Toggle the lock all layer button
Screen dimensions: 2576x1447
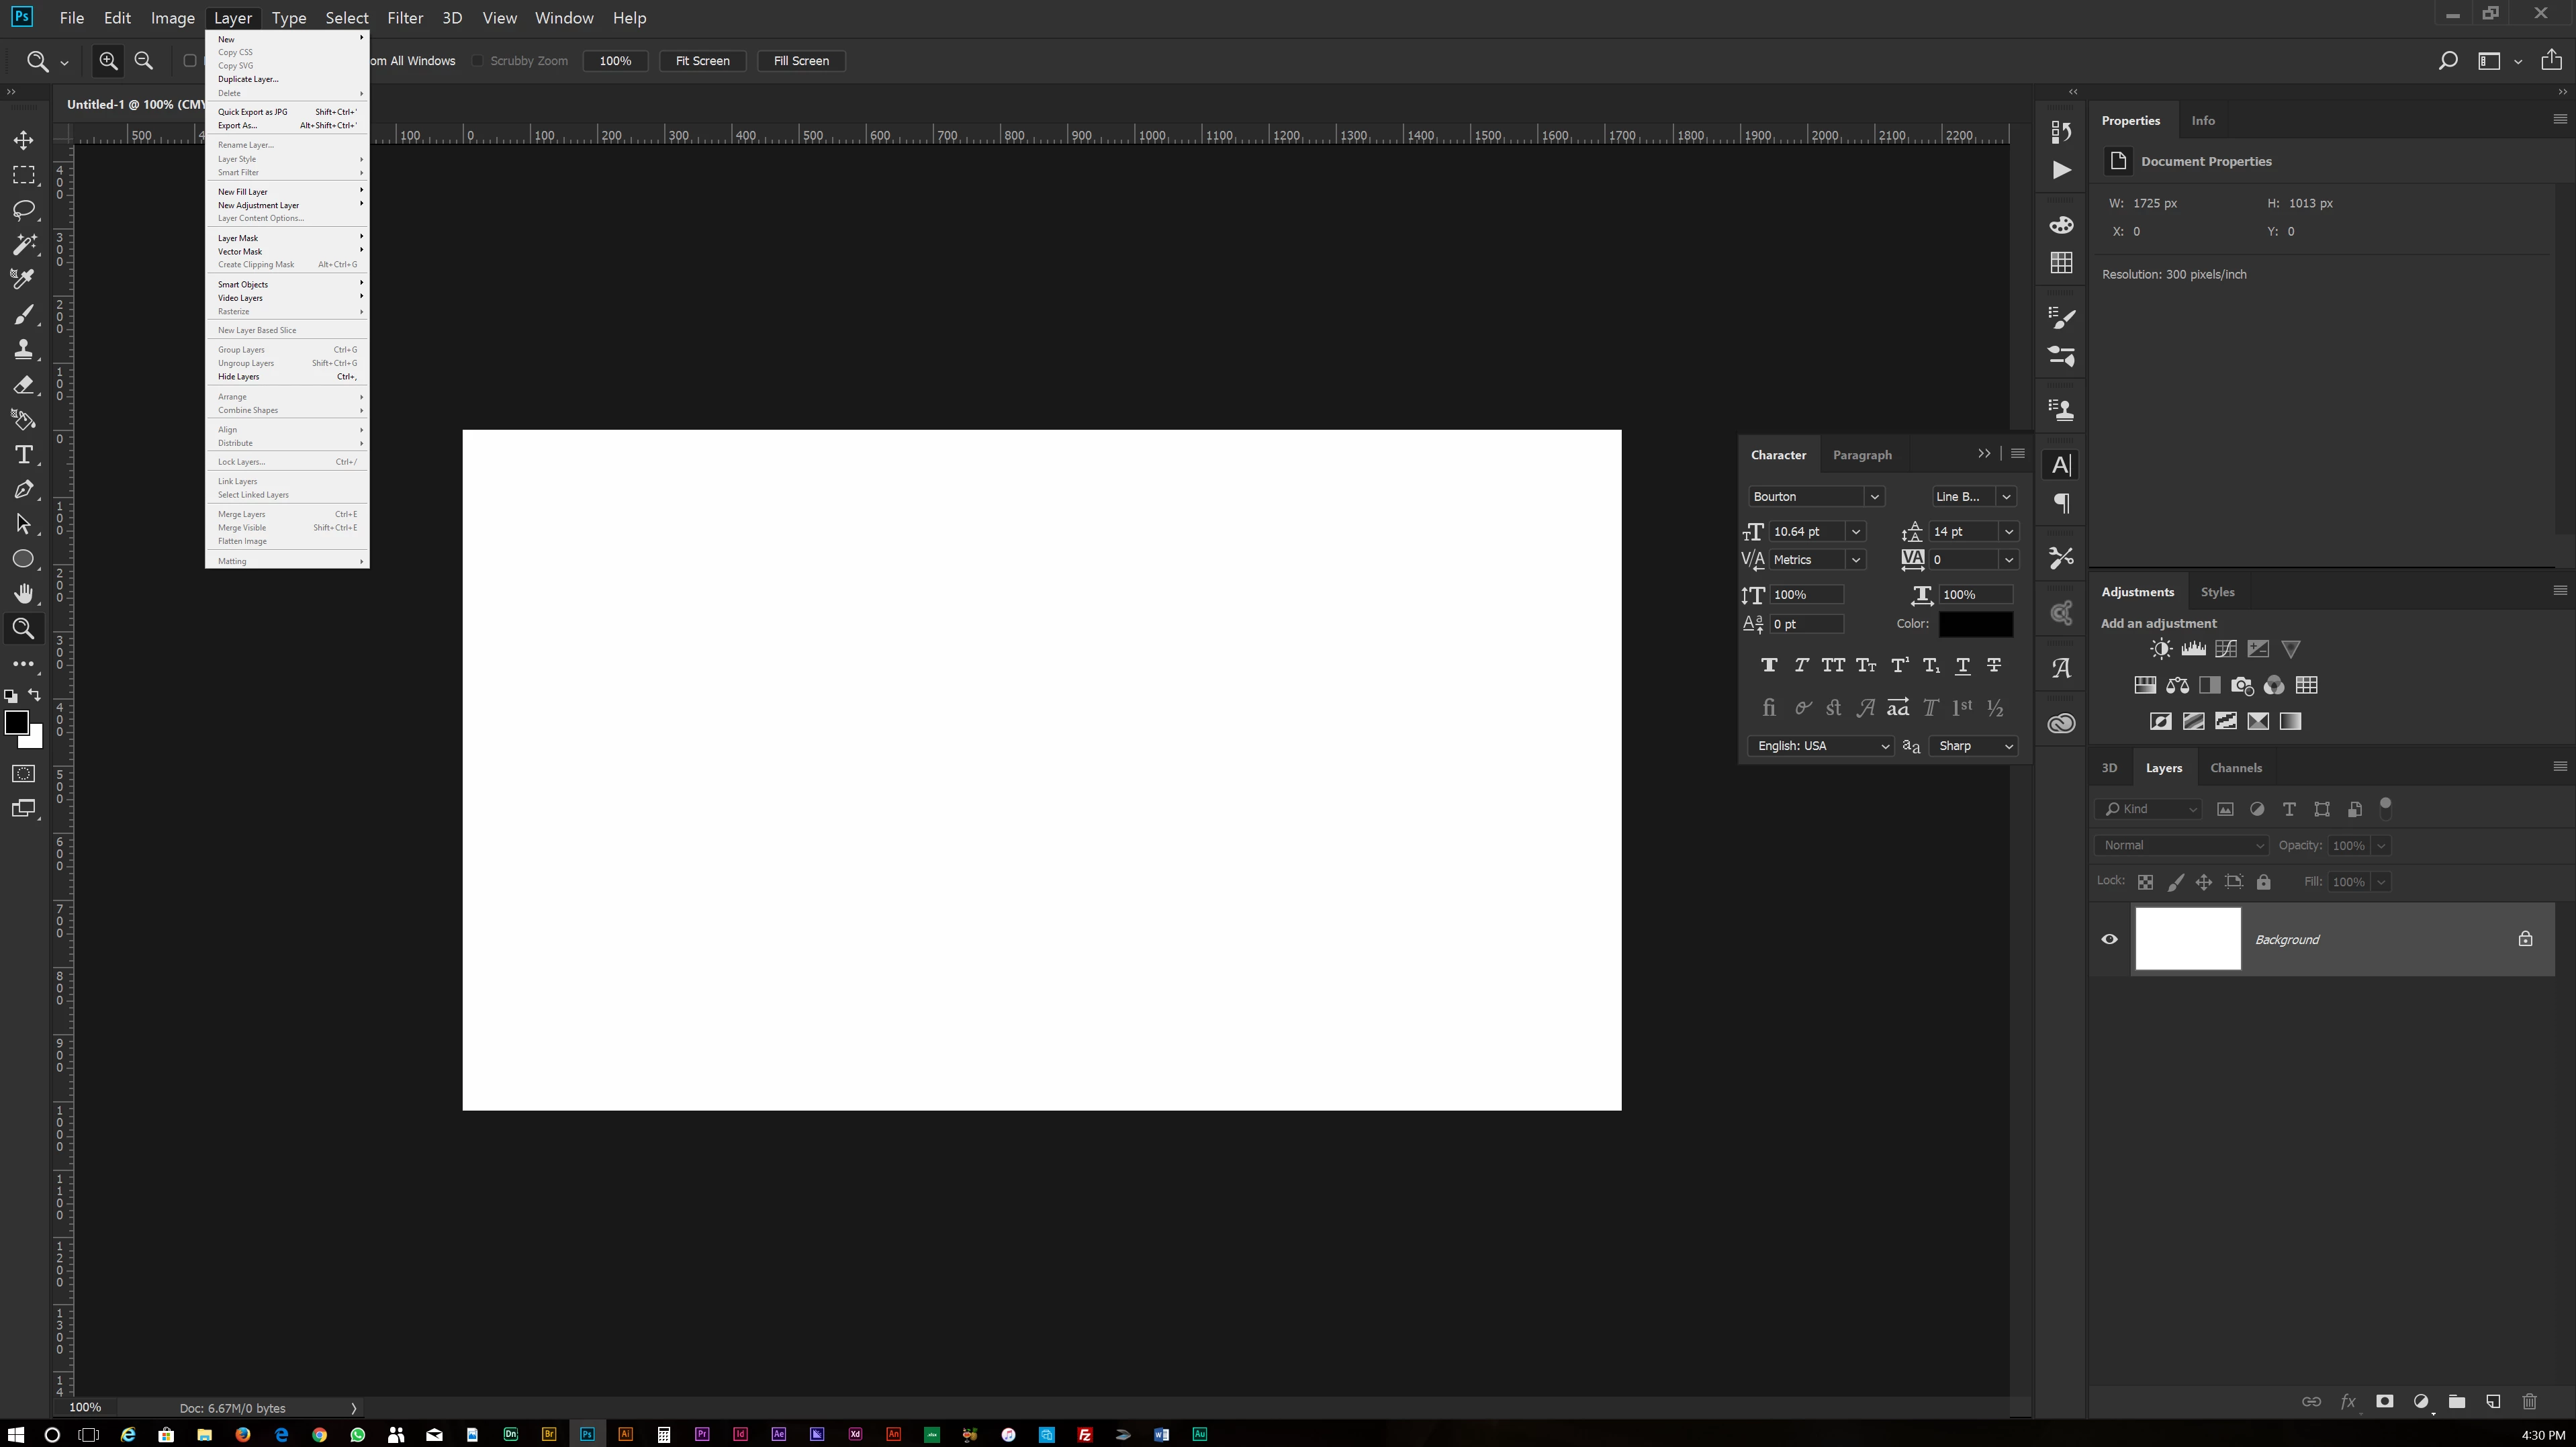click(x=2264, y=882)
